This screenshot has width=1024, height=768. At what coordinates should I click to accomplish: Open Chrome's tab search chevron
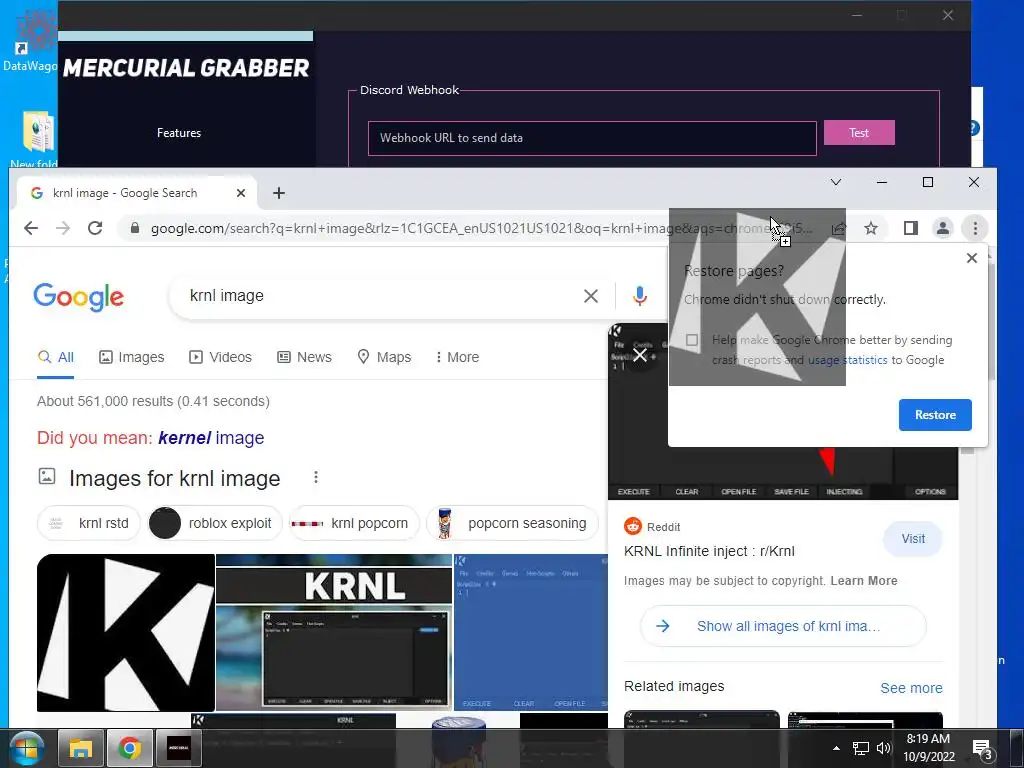click(x=836, y=182)
